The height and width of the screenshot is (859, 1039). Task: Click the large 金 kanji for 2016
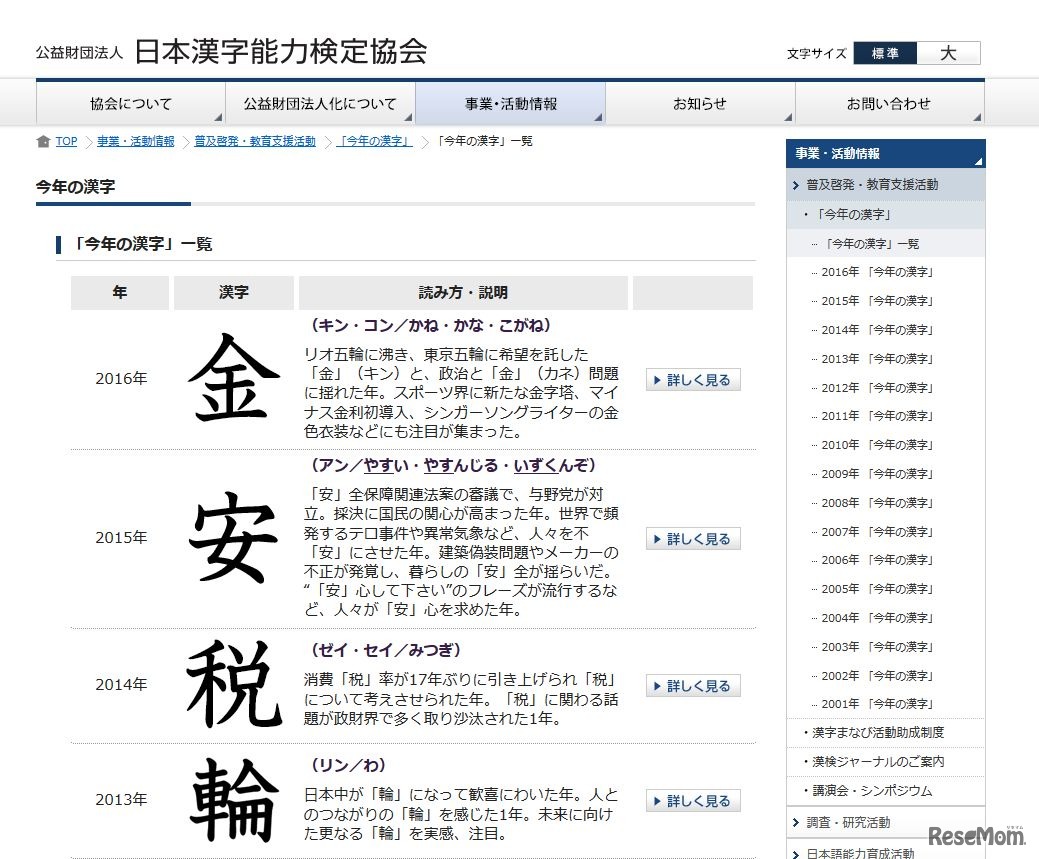tap(234, 379)
